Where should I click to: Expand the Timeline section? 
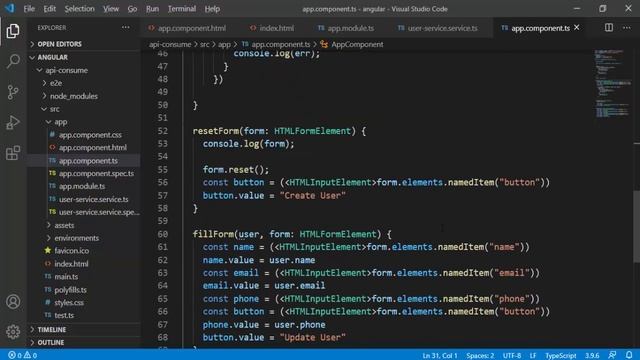pos(84,329)
